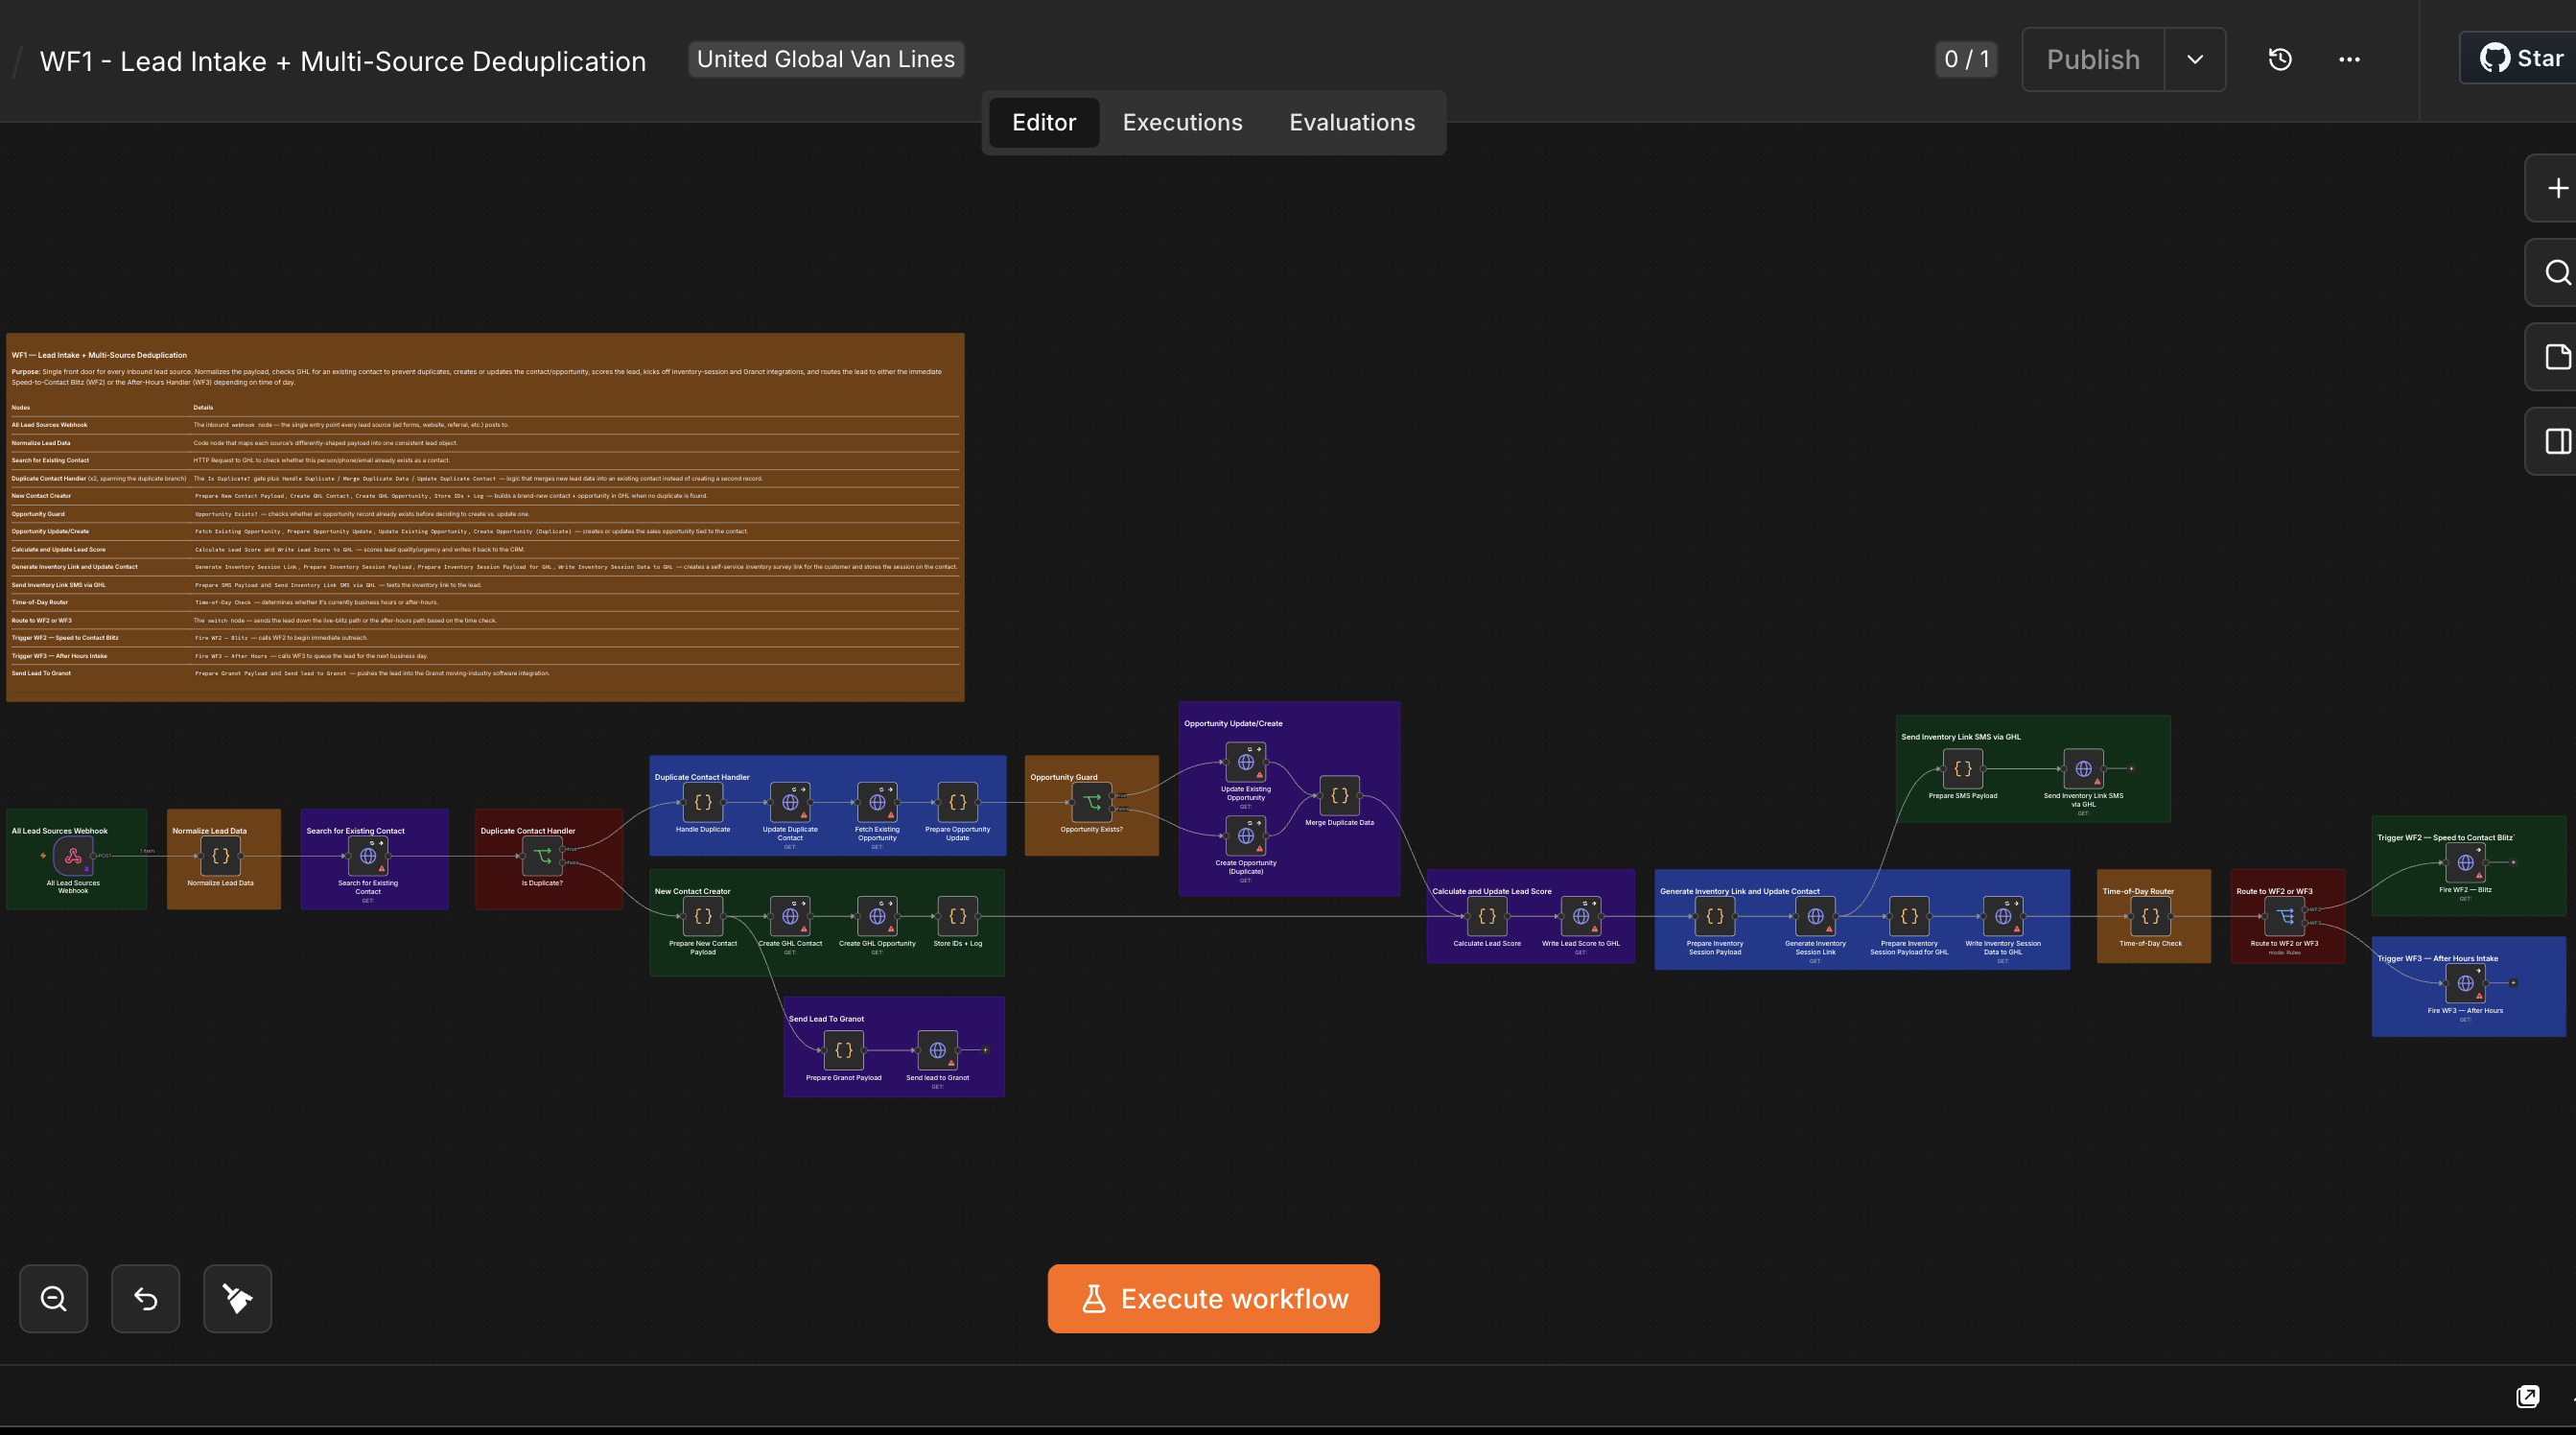Select Merge Duplicate Data node
The image size is (2576, 1435).
[1340, 796]
